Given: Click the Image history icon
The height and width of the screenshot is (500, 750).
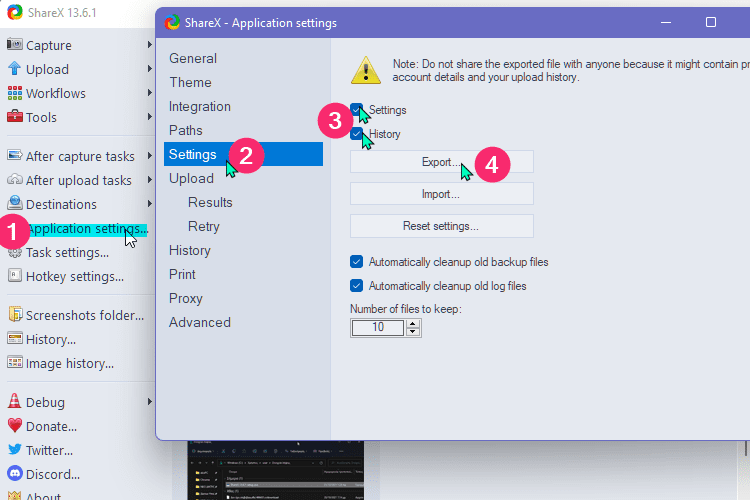Looking at the screenshot, I should [14, 362].
